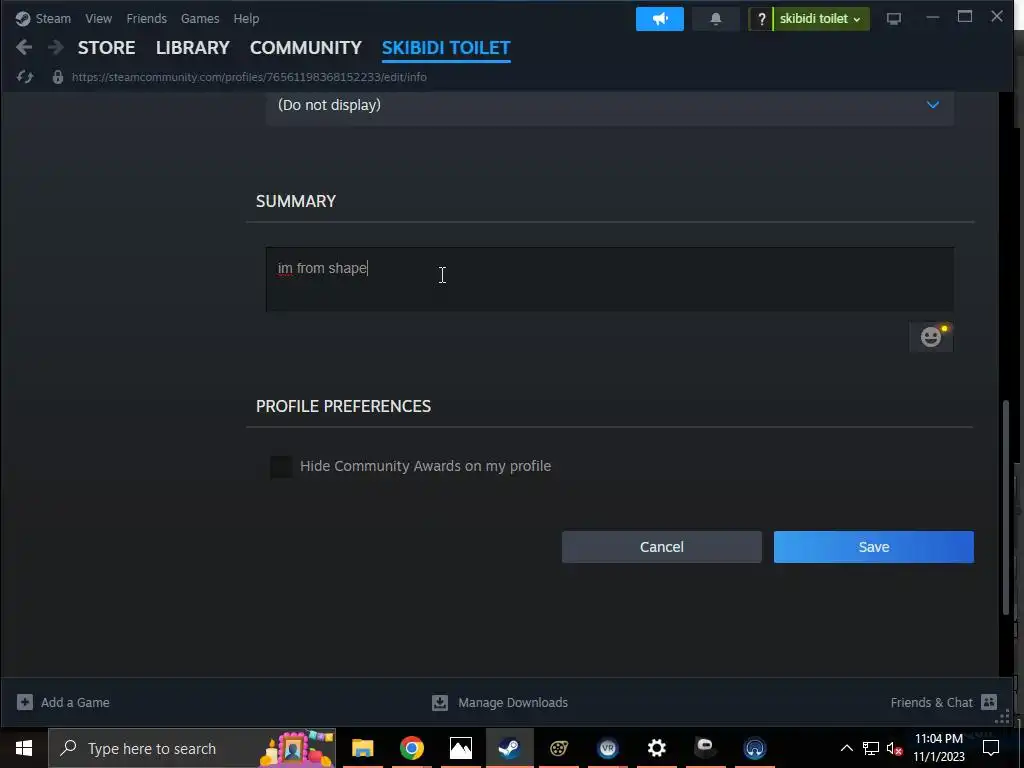
Task: Click the Add a Game plus icon
Action: pyautogui.click(x=25, y=702)
